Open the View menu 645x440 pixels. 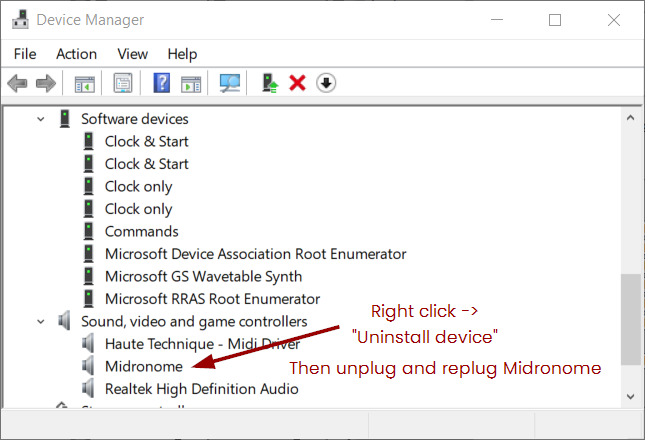[132, 54]
